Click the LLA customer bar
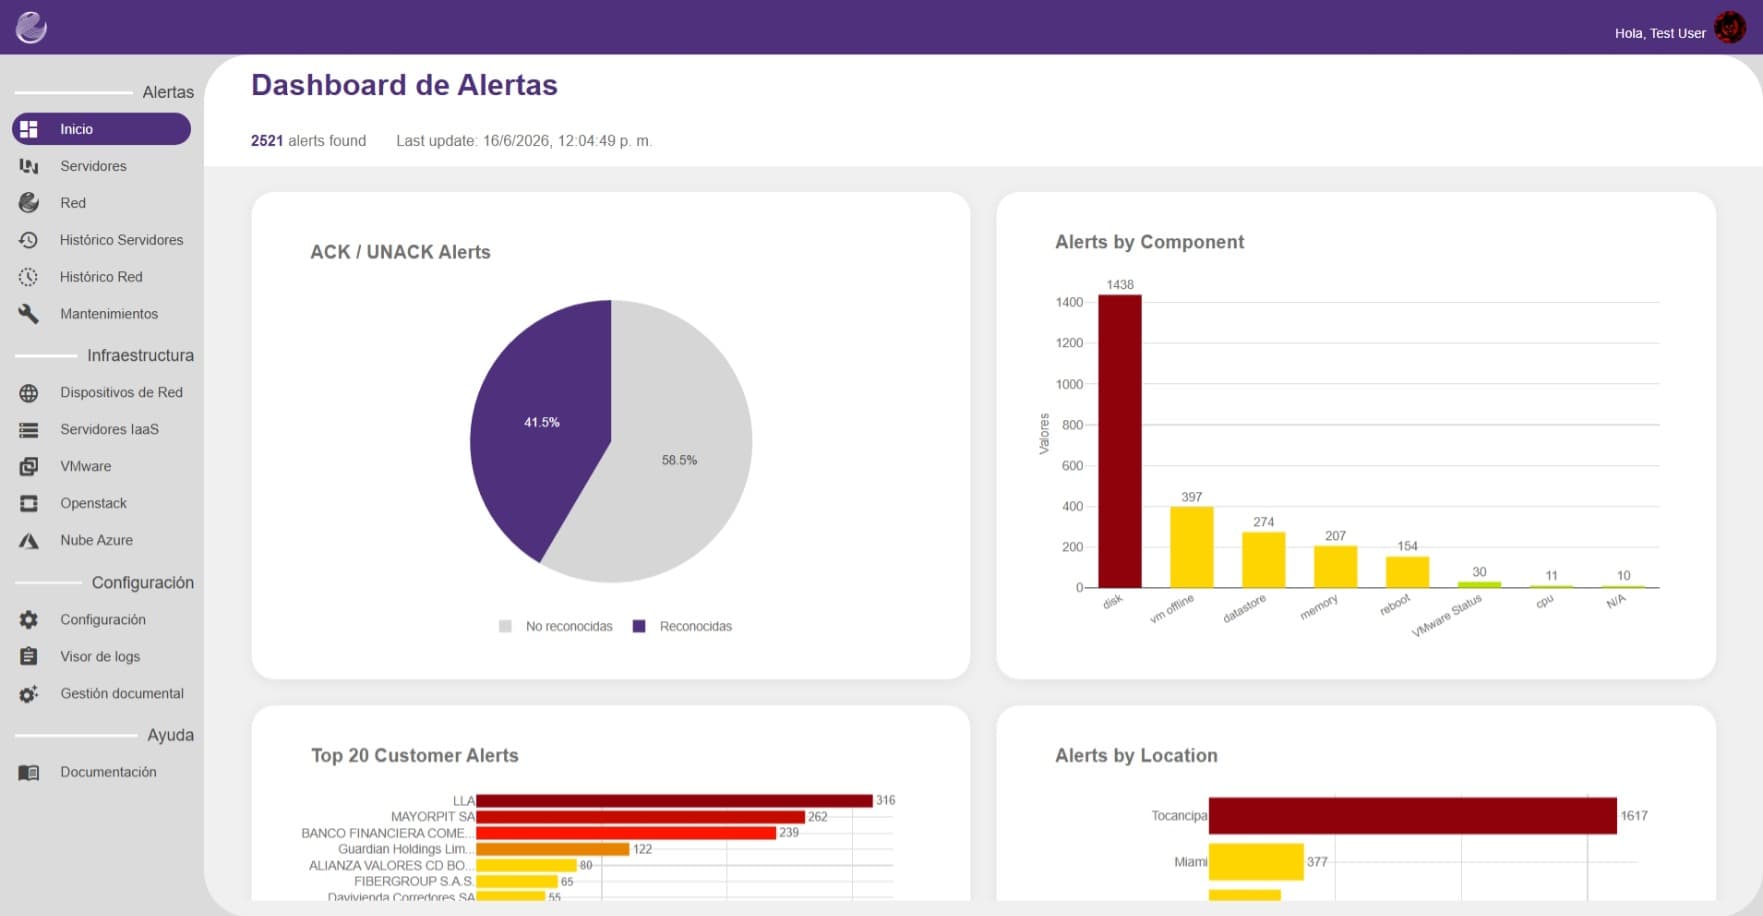The width and height of the screenshot is (1763, 916). 674,801
